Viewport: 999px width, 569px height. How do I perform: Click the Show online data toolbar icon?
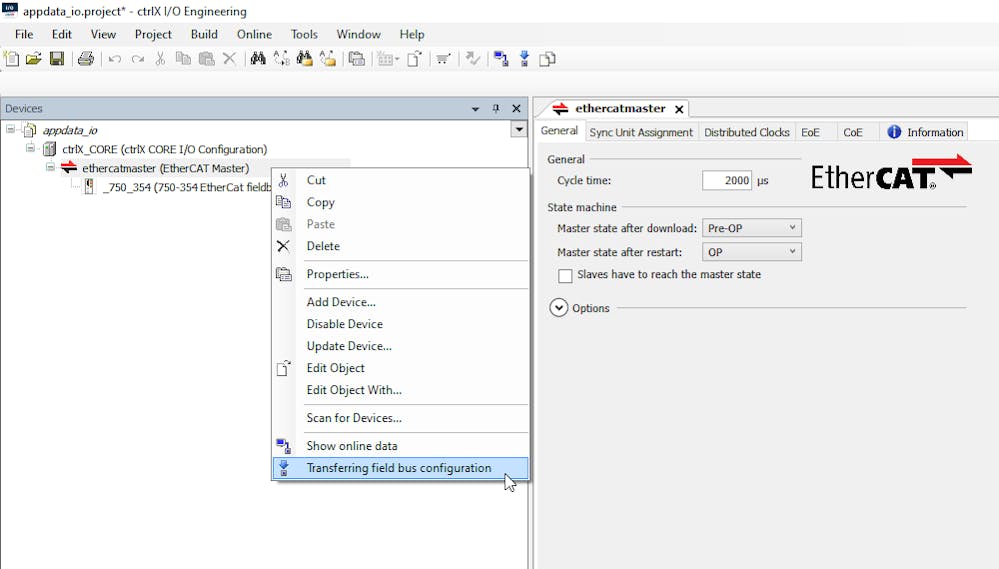pos(501,59)
